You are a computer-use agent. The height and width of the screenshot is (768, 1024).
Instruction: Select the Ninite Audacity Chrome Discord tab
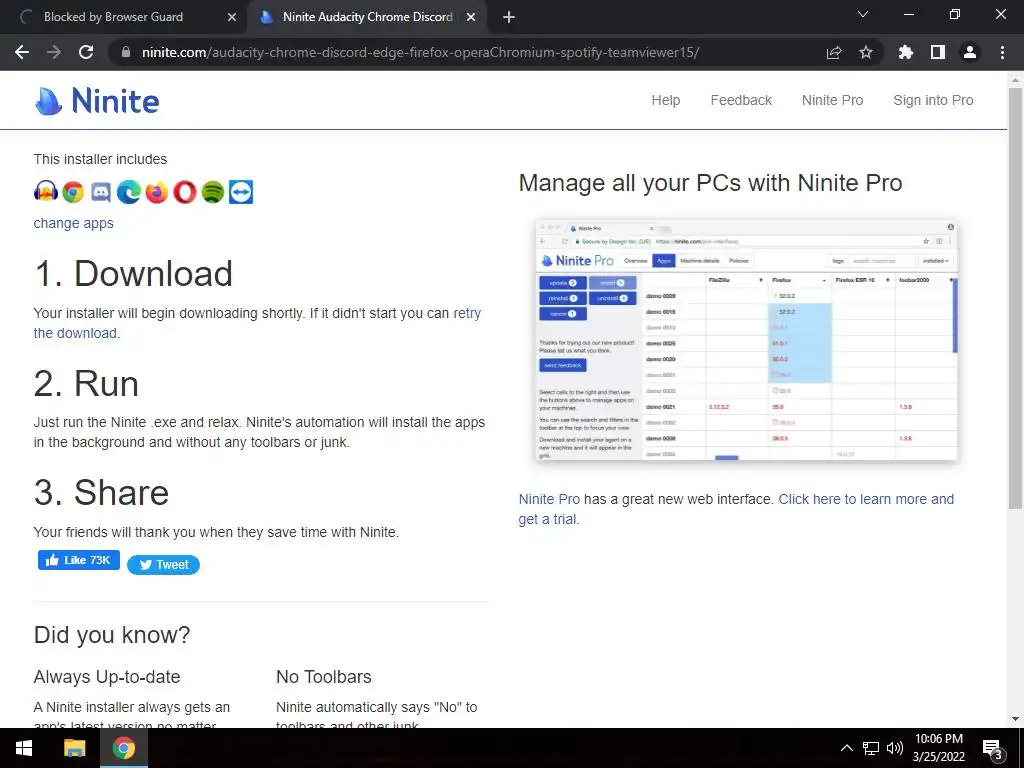pos(366,17)
